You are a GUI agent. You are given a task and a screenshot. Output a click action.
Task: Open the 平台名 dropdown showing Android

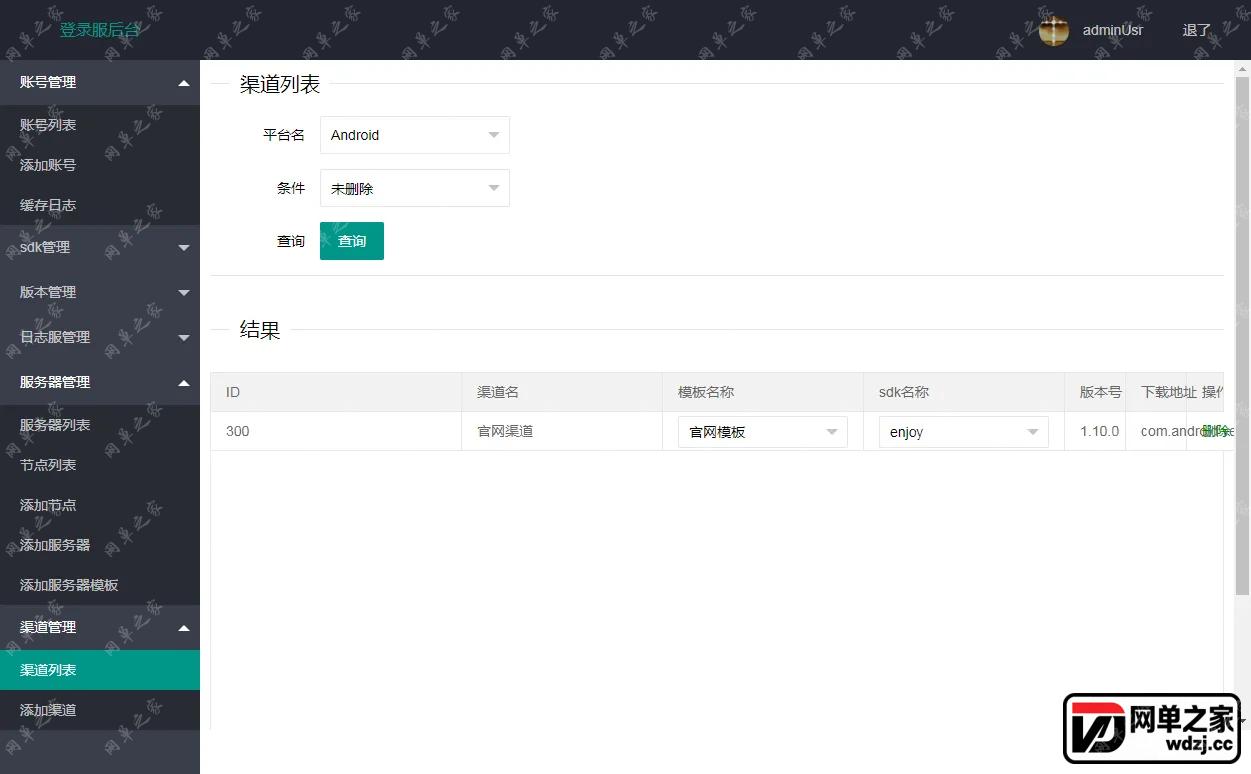tap(415, 135)
